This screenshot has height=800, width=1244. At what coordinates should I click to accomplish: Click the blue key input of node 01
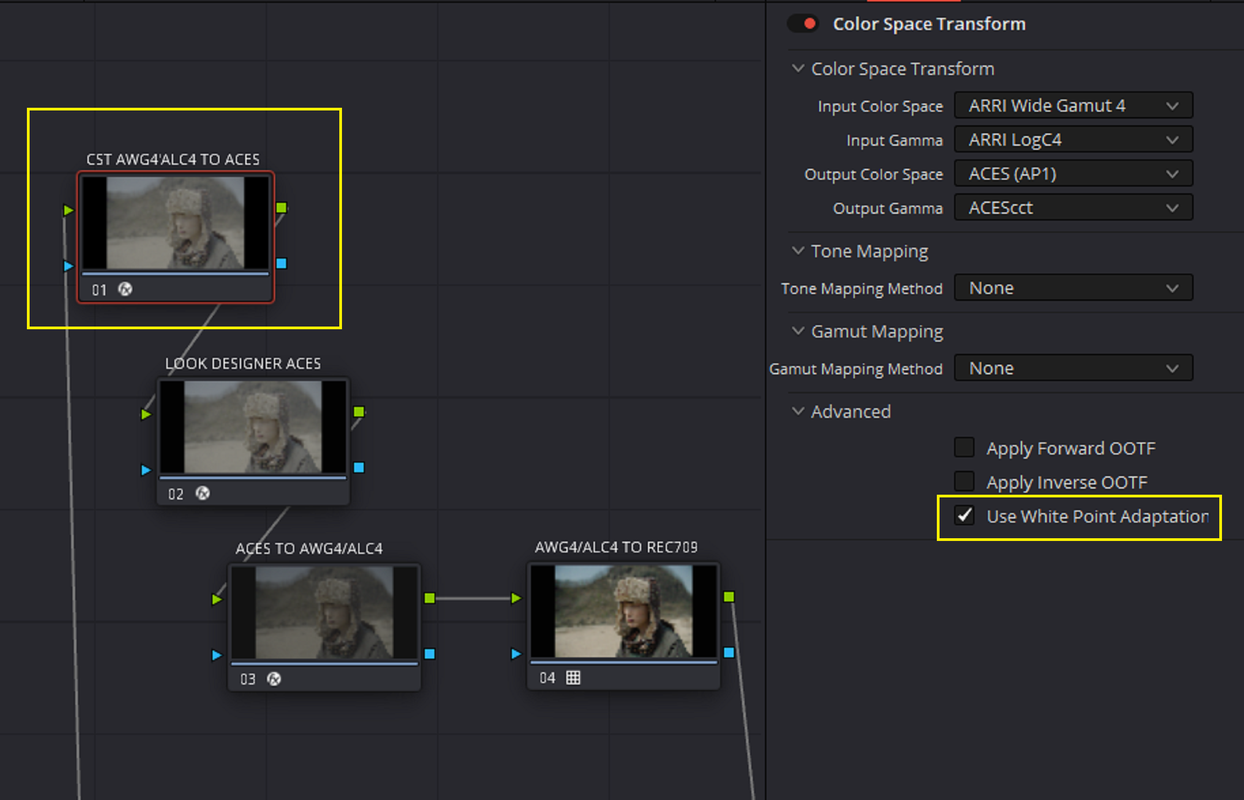pos(68,265)
